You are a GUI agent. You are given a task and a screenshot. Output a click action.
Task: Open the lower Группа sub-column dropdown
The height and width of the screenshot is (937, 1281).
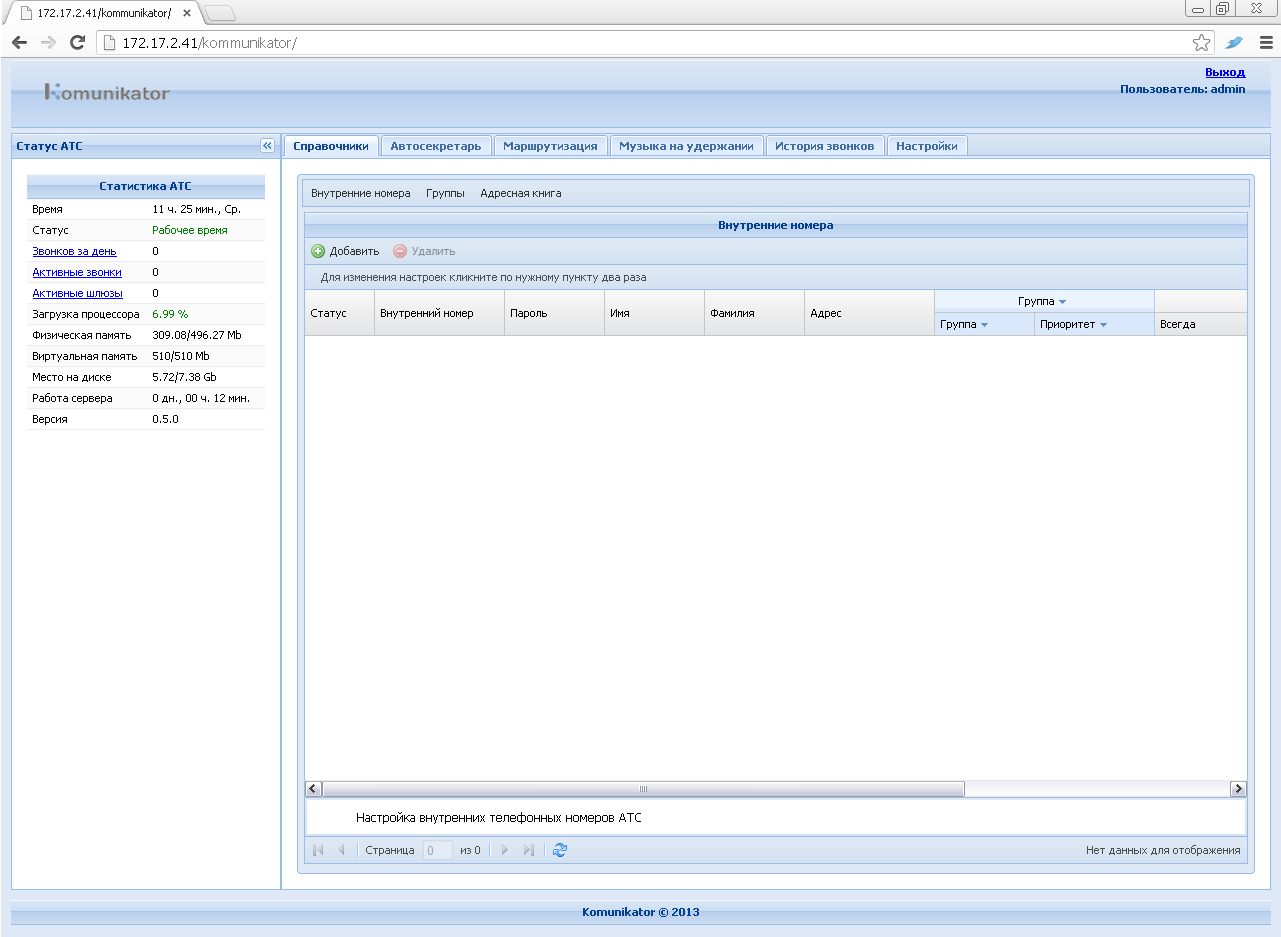click(984, 325)
